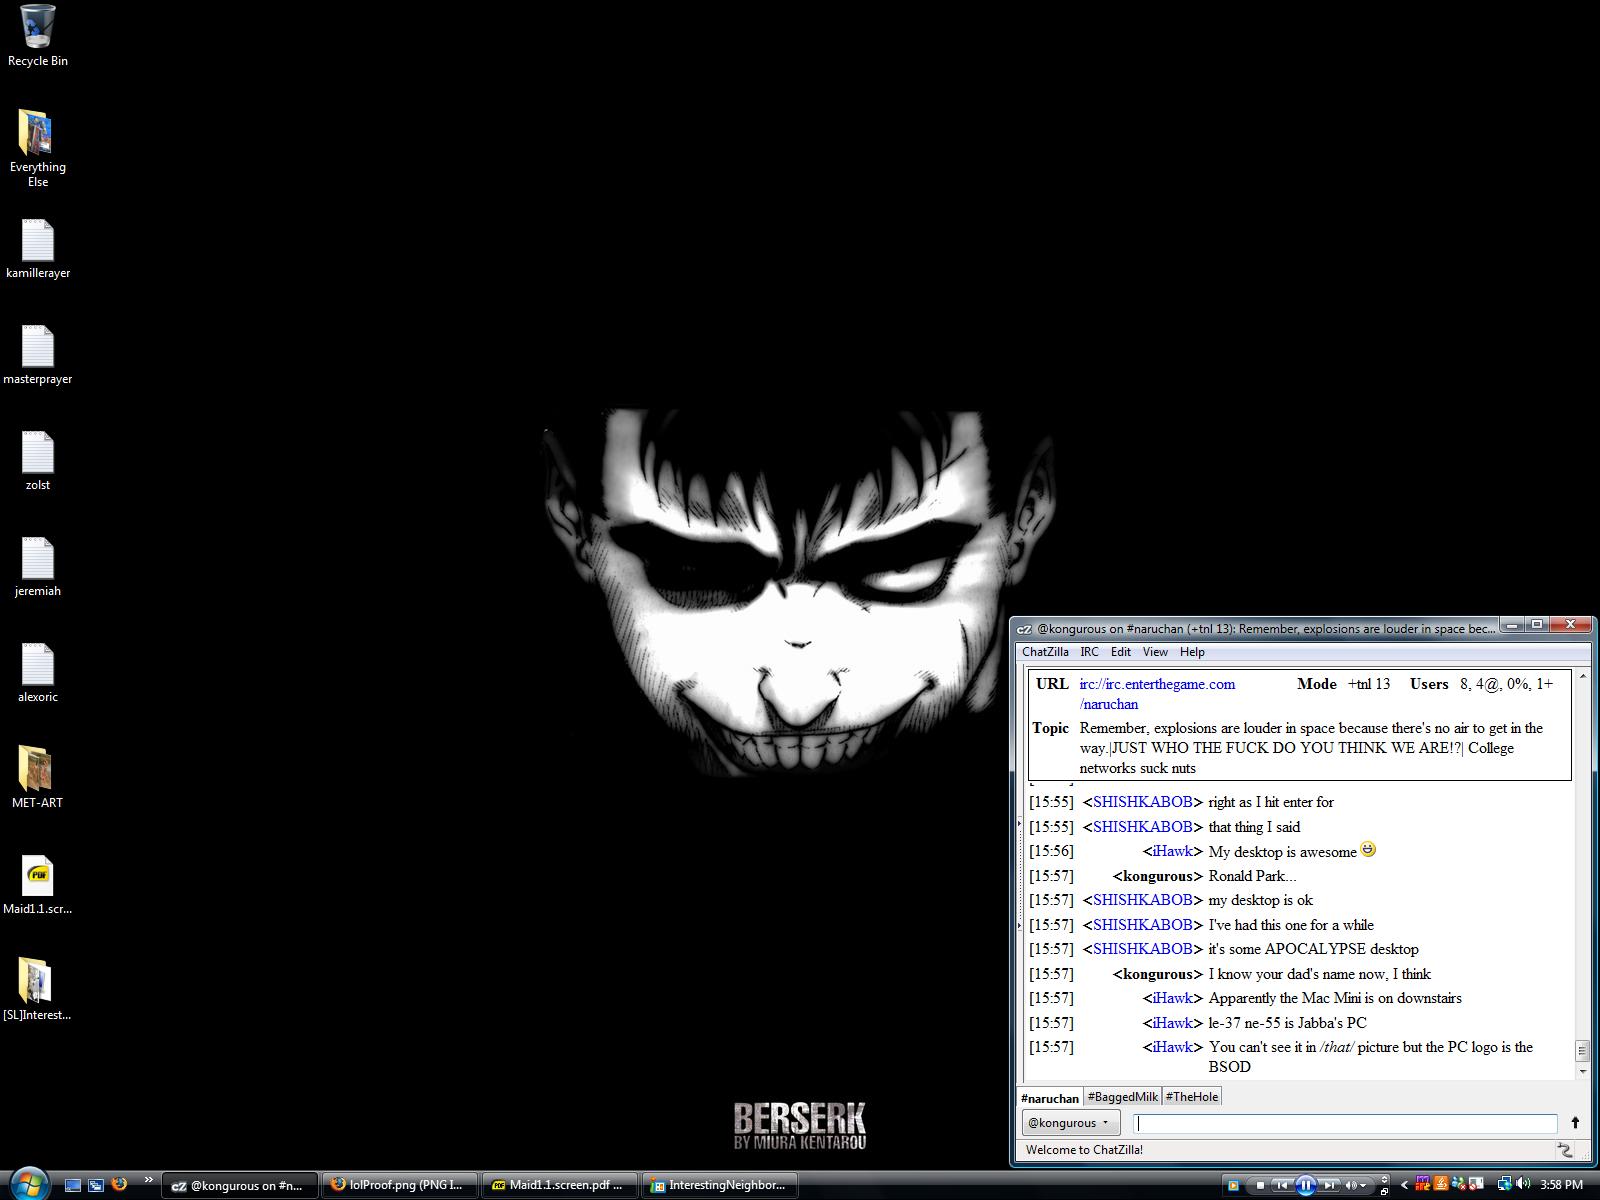The image size is (1600, 1200).
Task: Select the Maid1.1.scr PDF desktop icon
Action: 38,885
